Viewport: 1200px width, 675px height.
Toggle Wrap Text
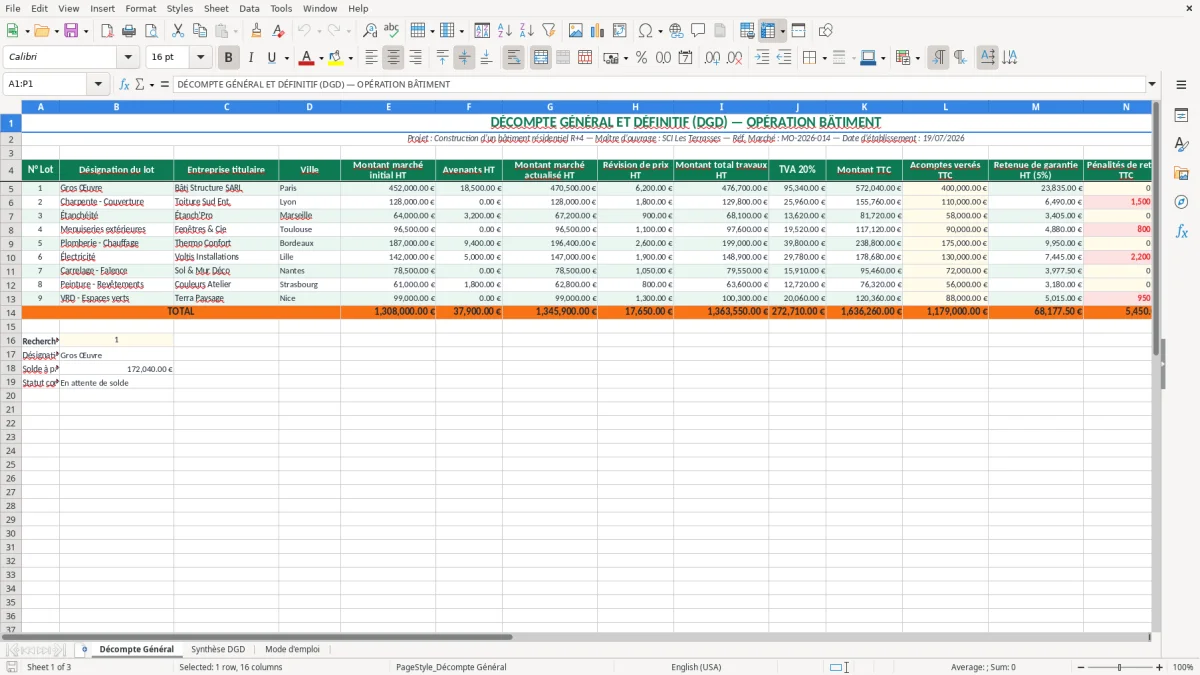514,58
